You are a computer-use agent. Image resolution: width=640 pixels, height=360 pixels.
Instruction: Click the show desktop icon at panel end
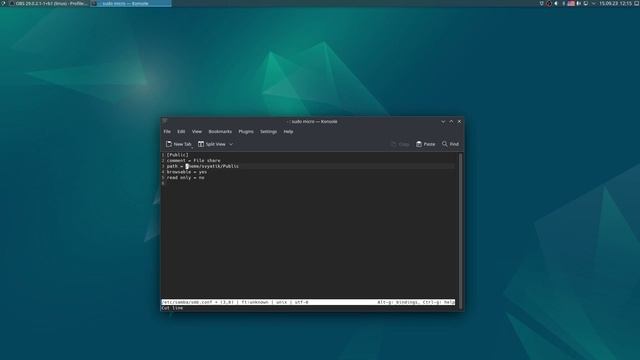coord(636,3)
